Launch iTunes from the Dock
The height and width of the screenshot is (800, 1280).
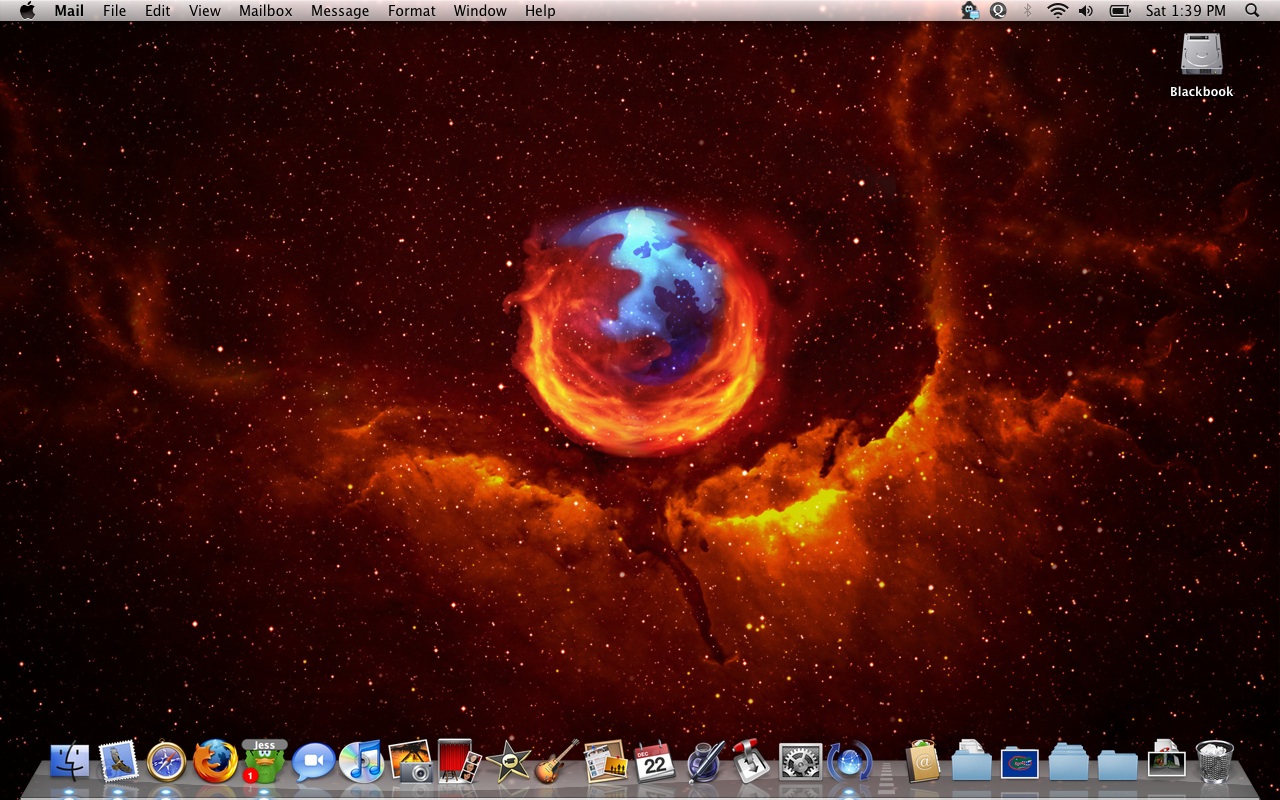pyautogui.click(x=361, y=761)
